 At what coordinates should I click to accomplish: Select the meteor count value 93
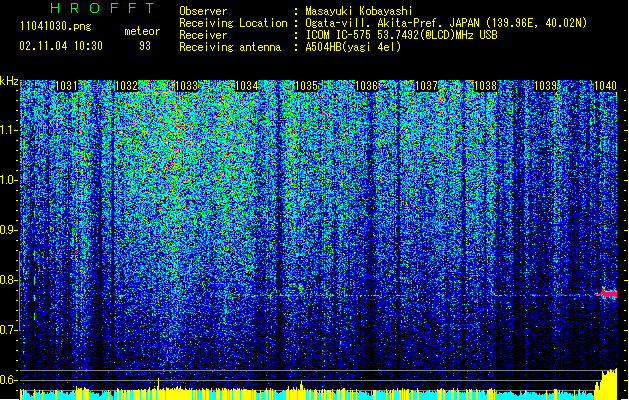pyautogui.click(x=145, y=46)
